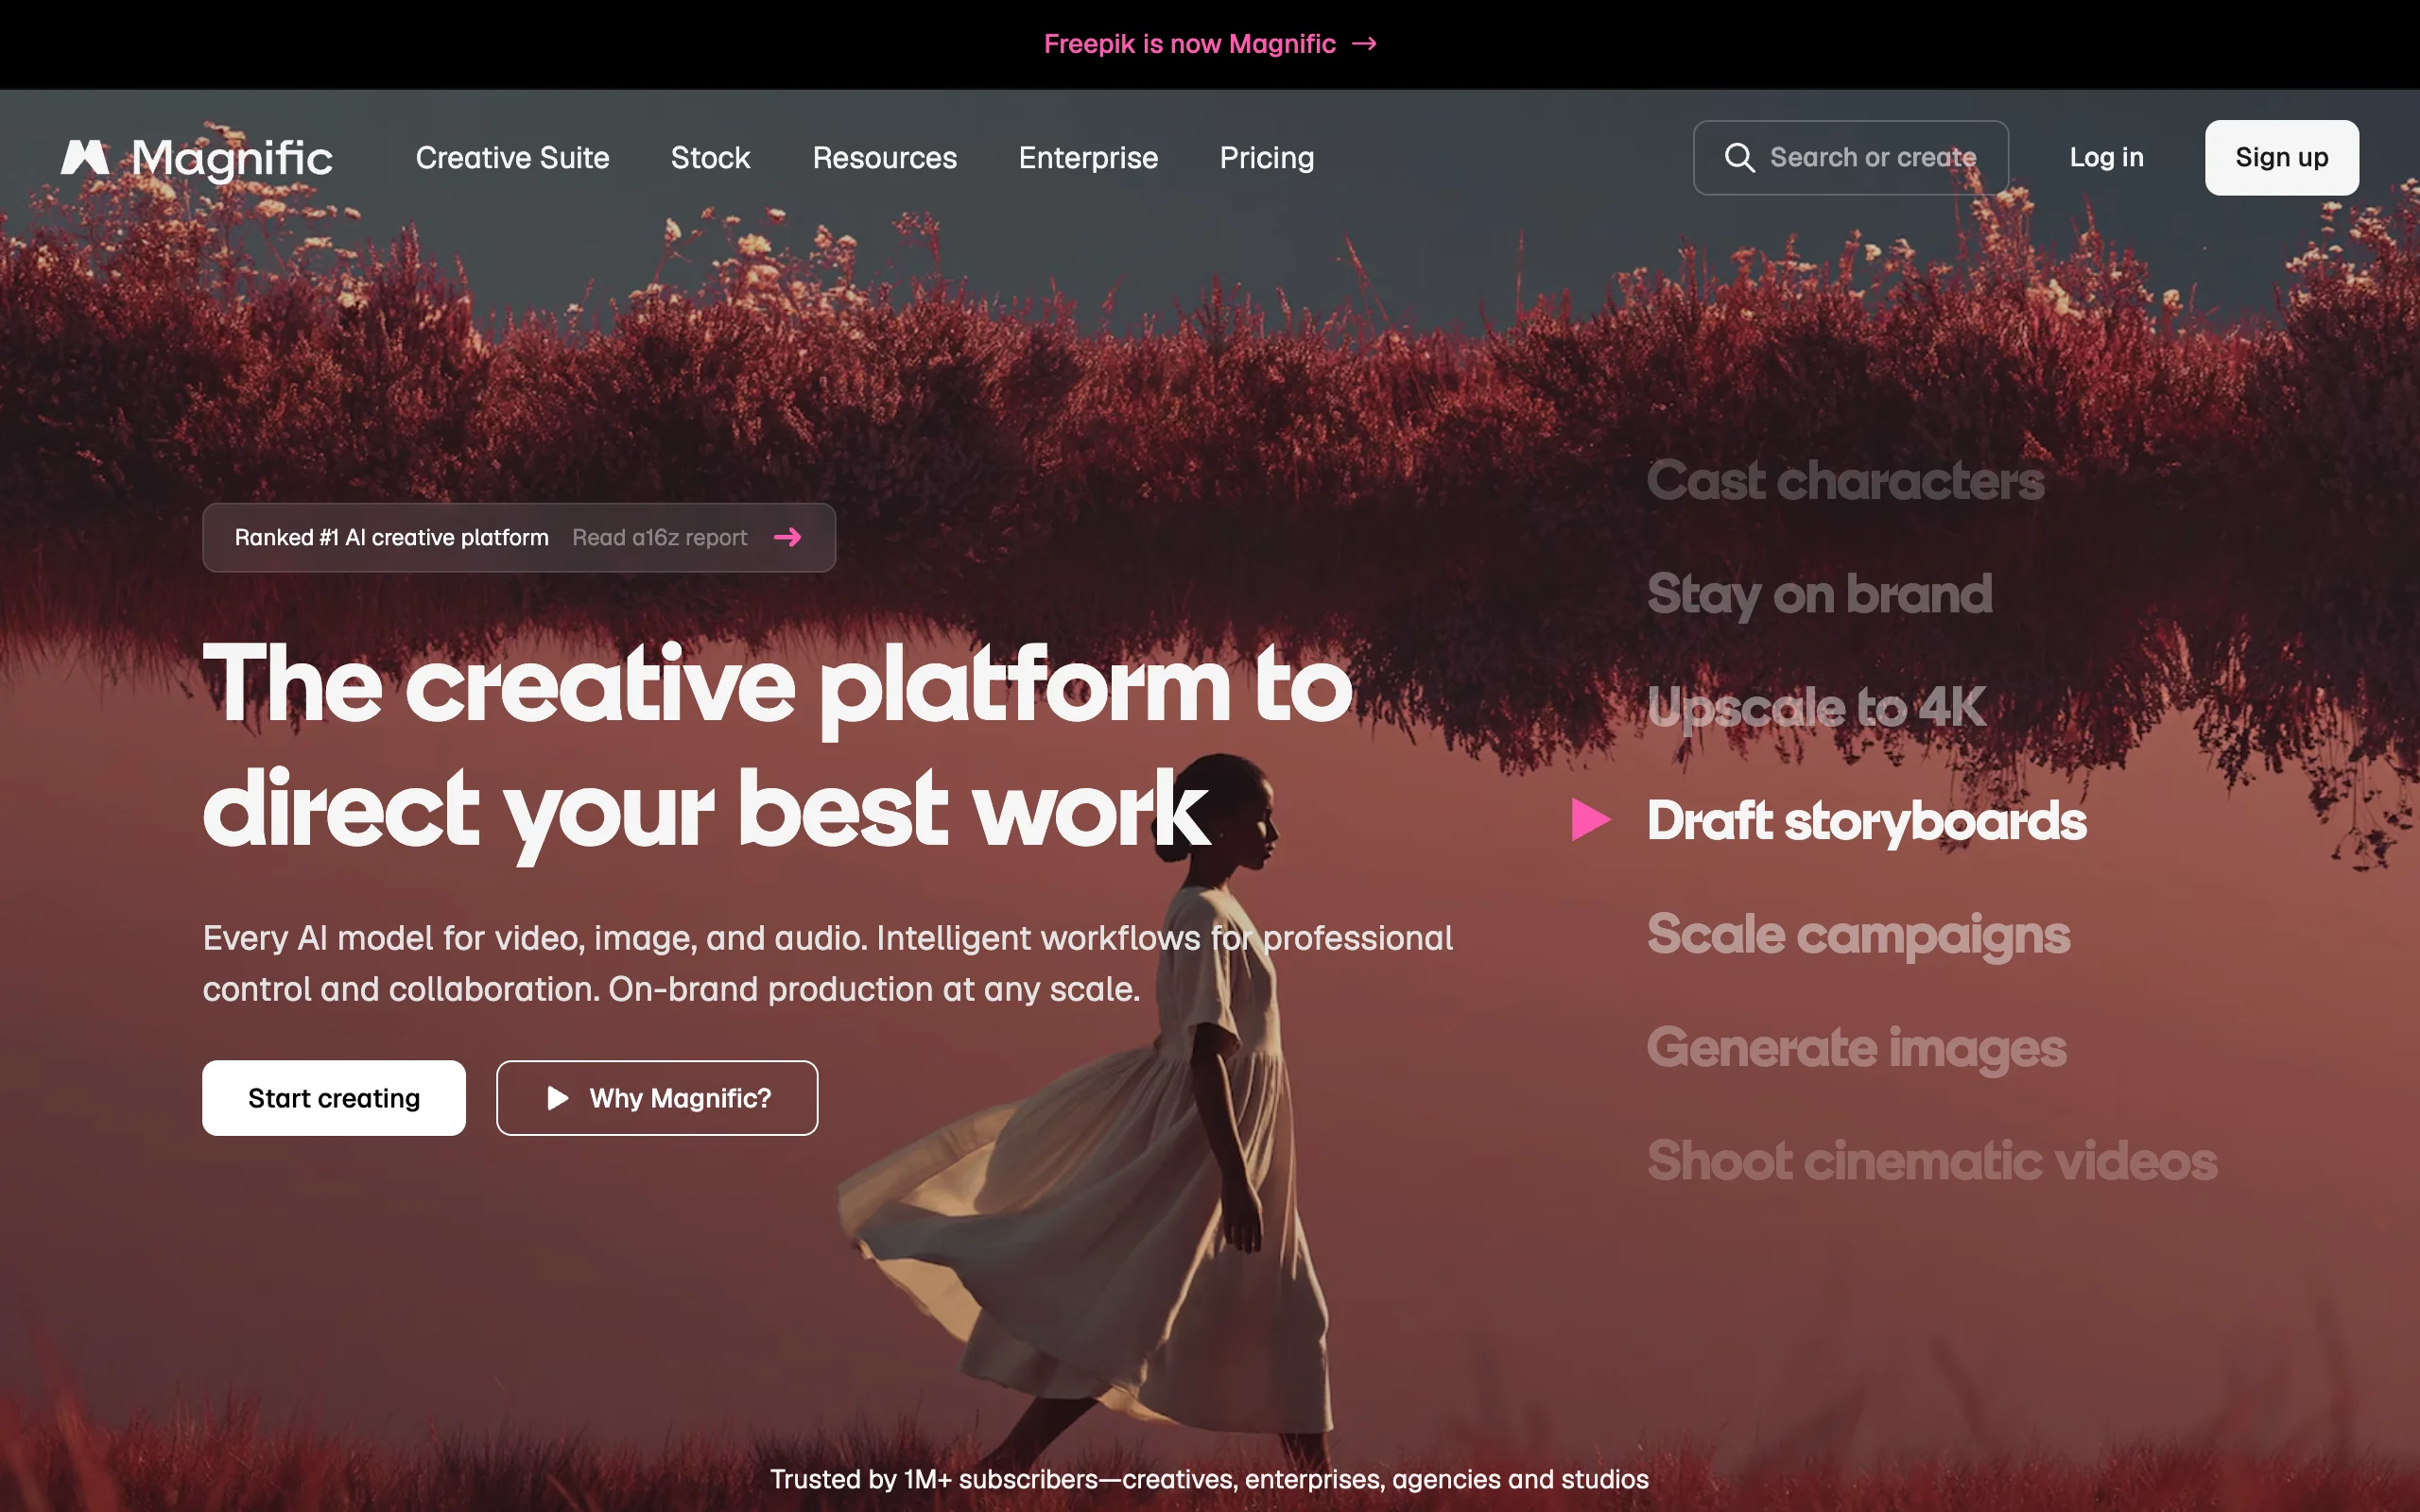Open the Resources menu
This screenshot has height=1512, width=2420.
[x=884, y=157]
